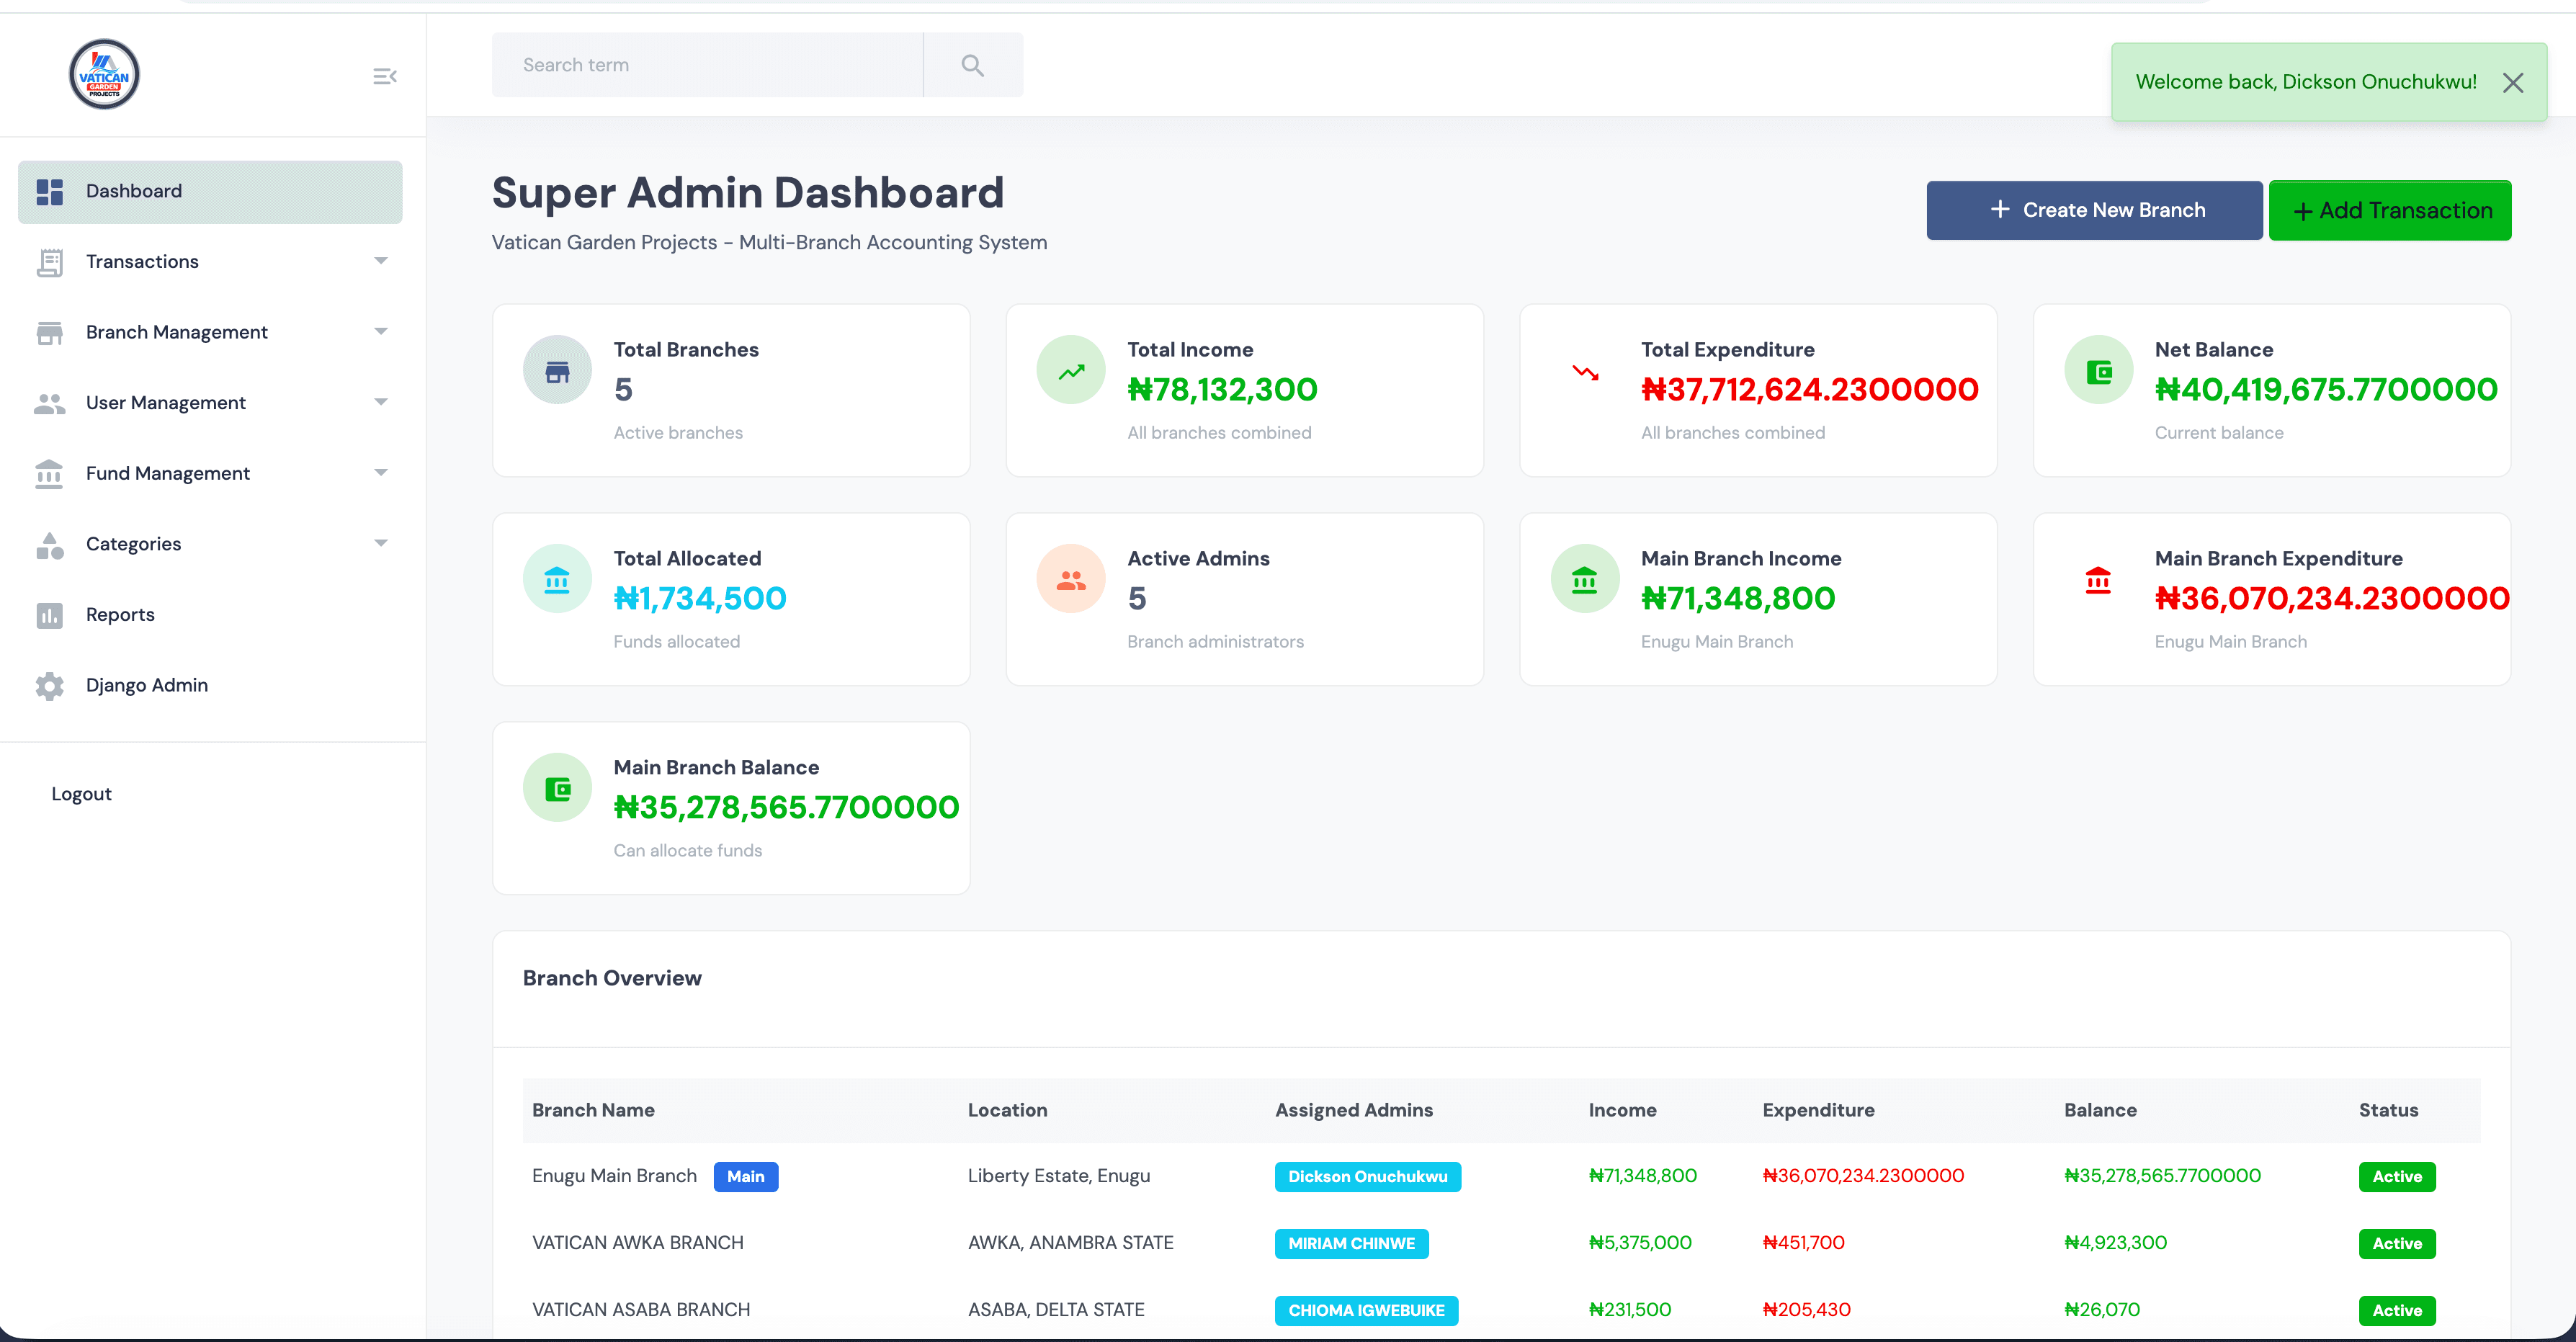This screenshot has height=1342, width=2576.
Task: Click the Total Allocated bank icon
Action: 557,580
